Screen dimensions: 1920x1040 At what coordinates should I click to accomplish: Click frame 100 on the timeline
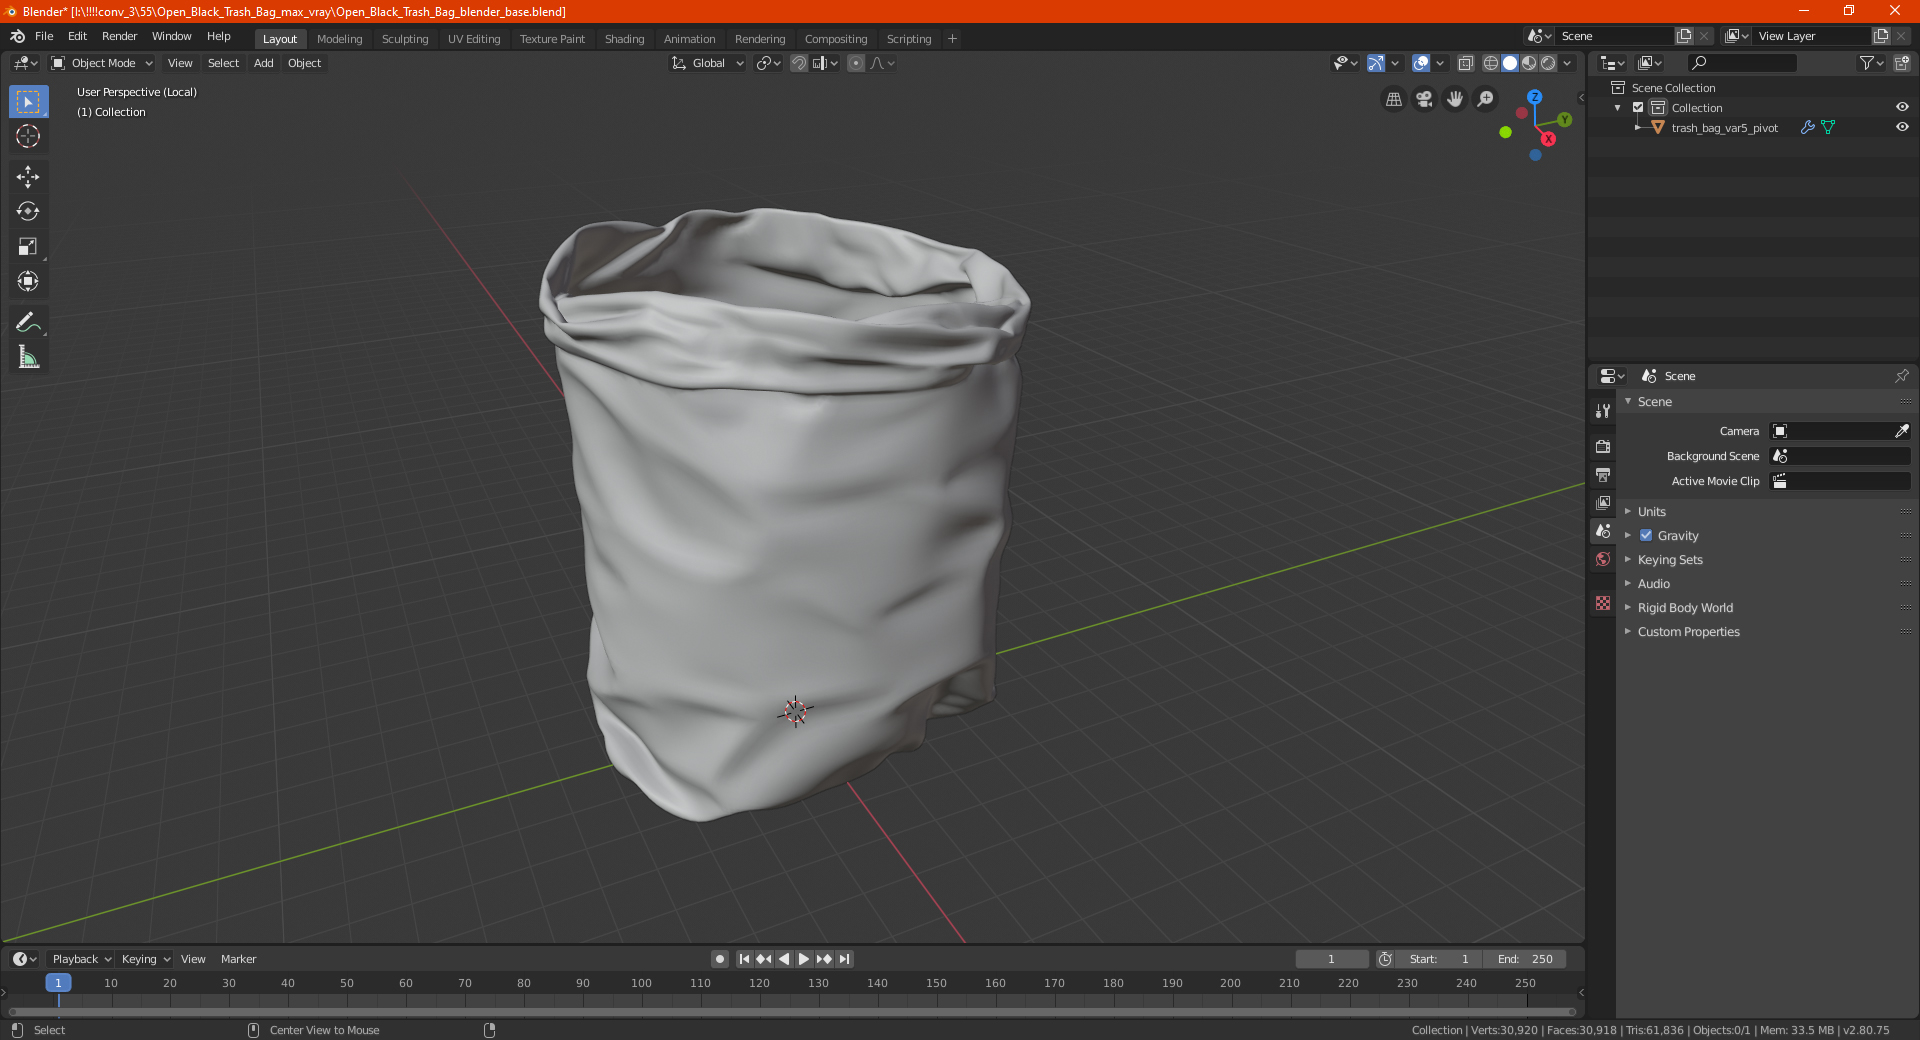[641, 984]
